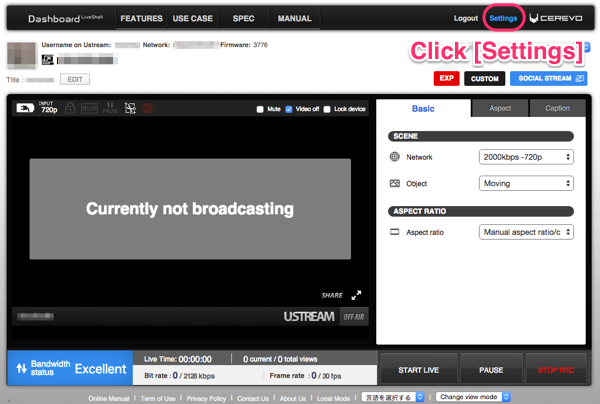Click the STOP REC button

556,370
